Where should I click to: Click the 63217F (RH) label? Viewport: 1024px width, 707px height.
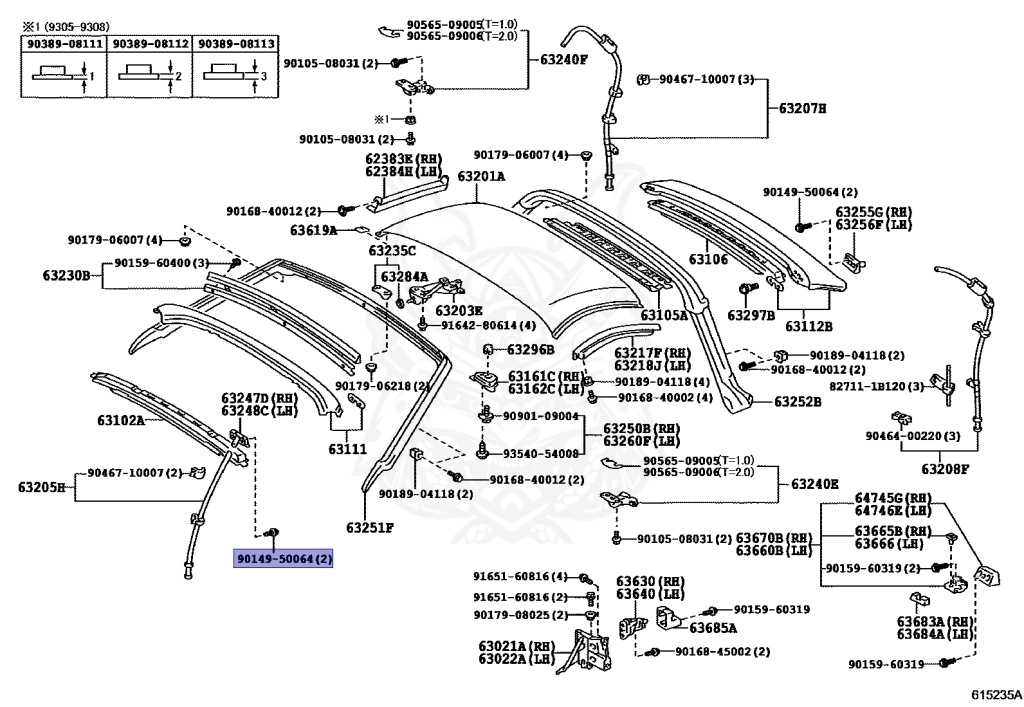[x=652, y=353]
